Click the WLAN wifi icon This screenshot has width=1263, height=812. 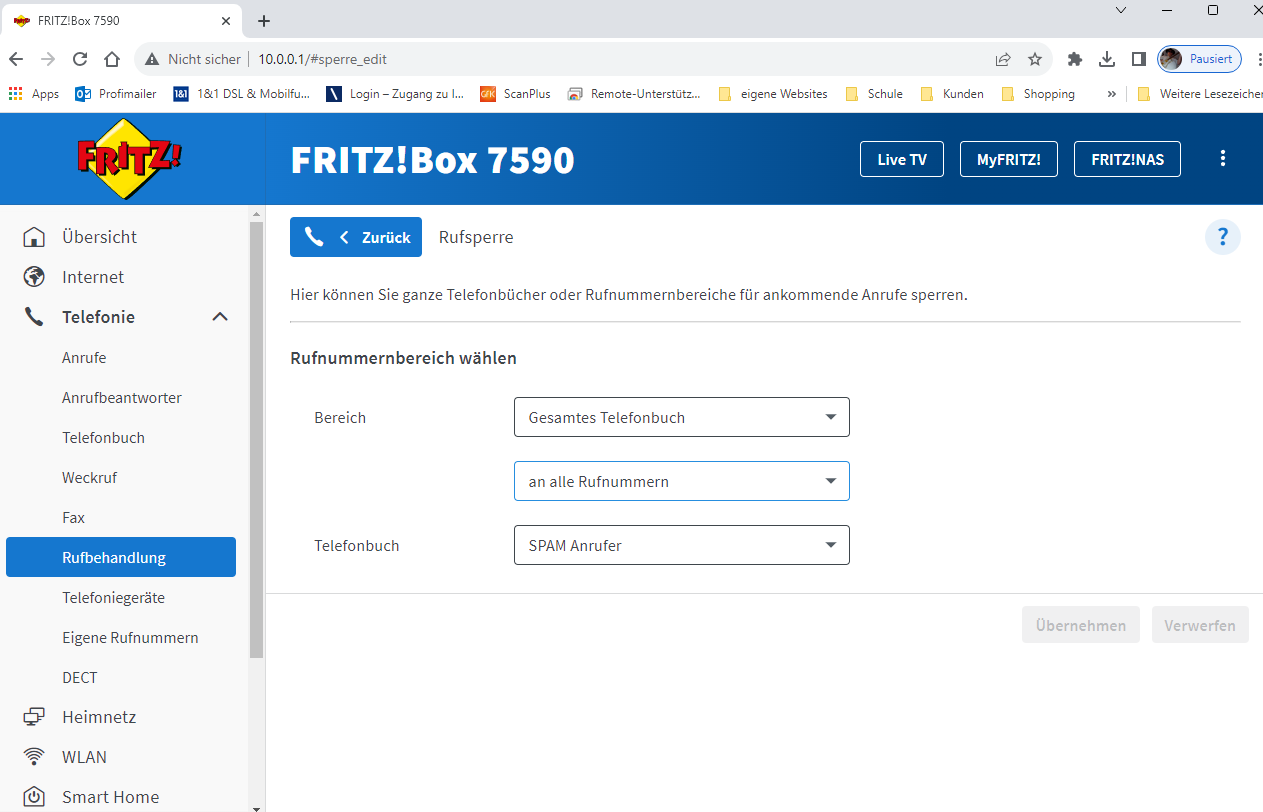tap(34, 757)
